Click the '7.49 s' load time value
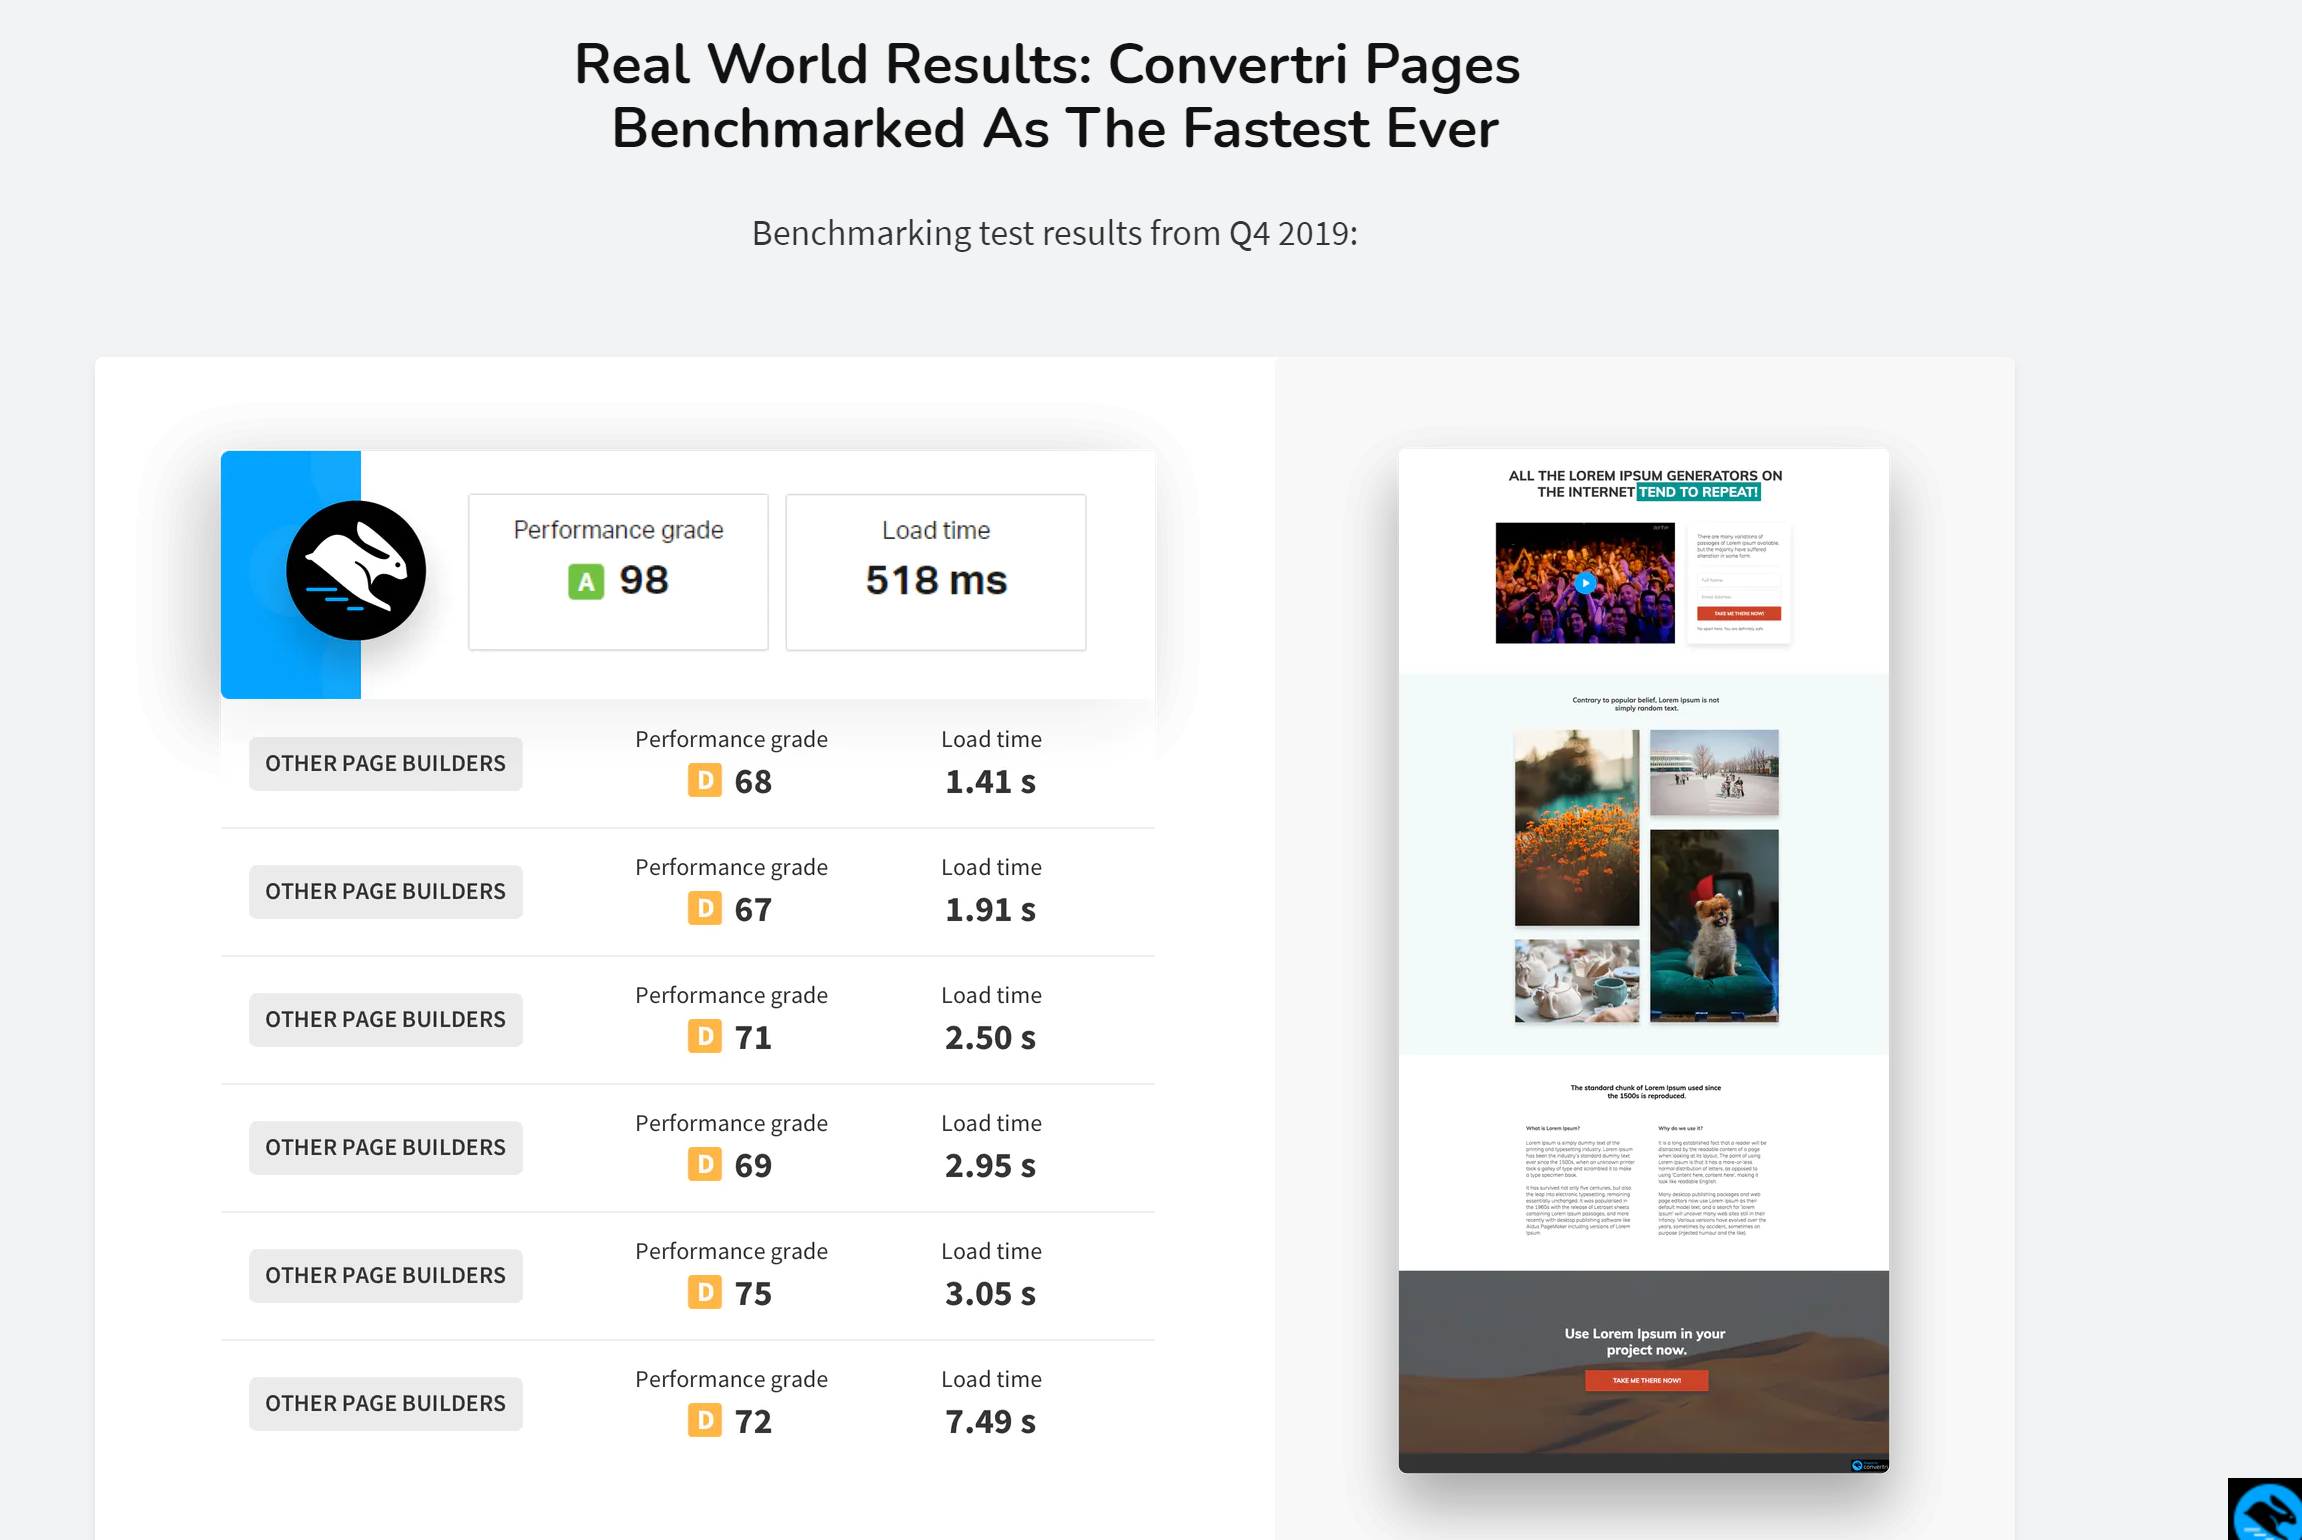The image size is (2302, 1540). (x=990, y=1421)
